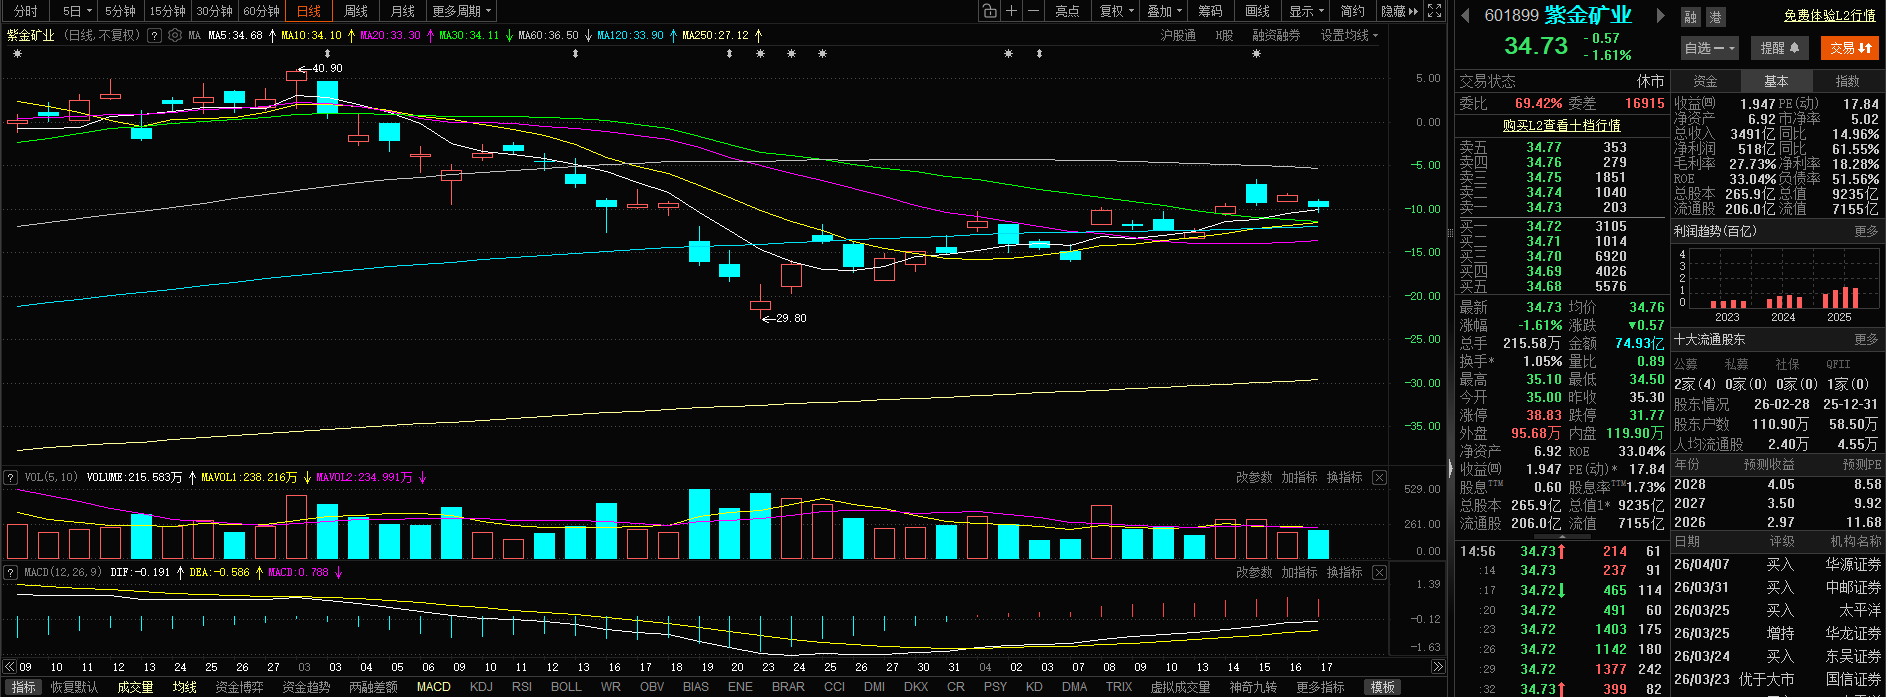
Task: Click the 40.90 high price label
Action: [327, 68]
